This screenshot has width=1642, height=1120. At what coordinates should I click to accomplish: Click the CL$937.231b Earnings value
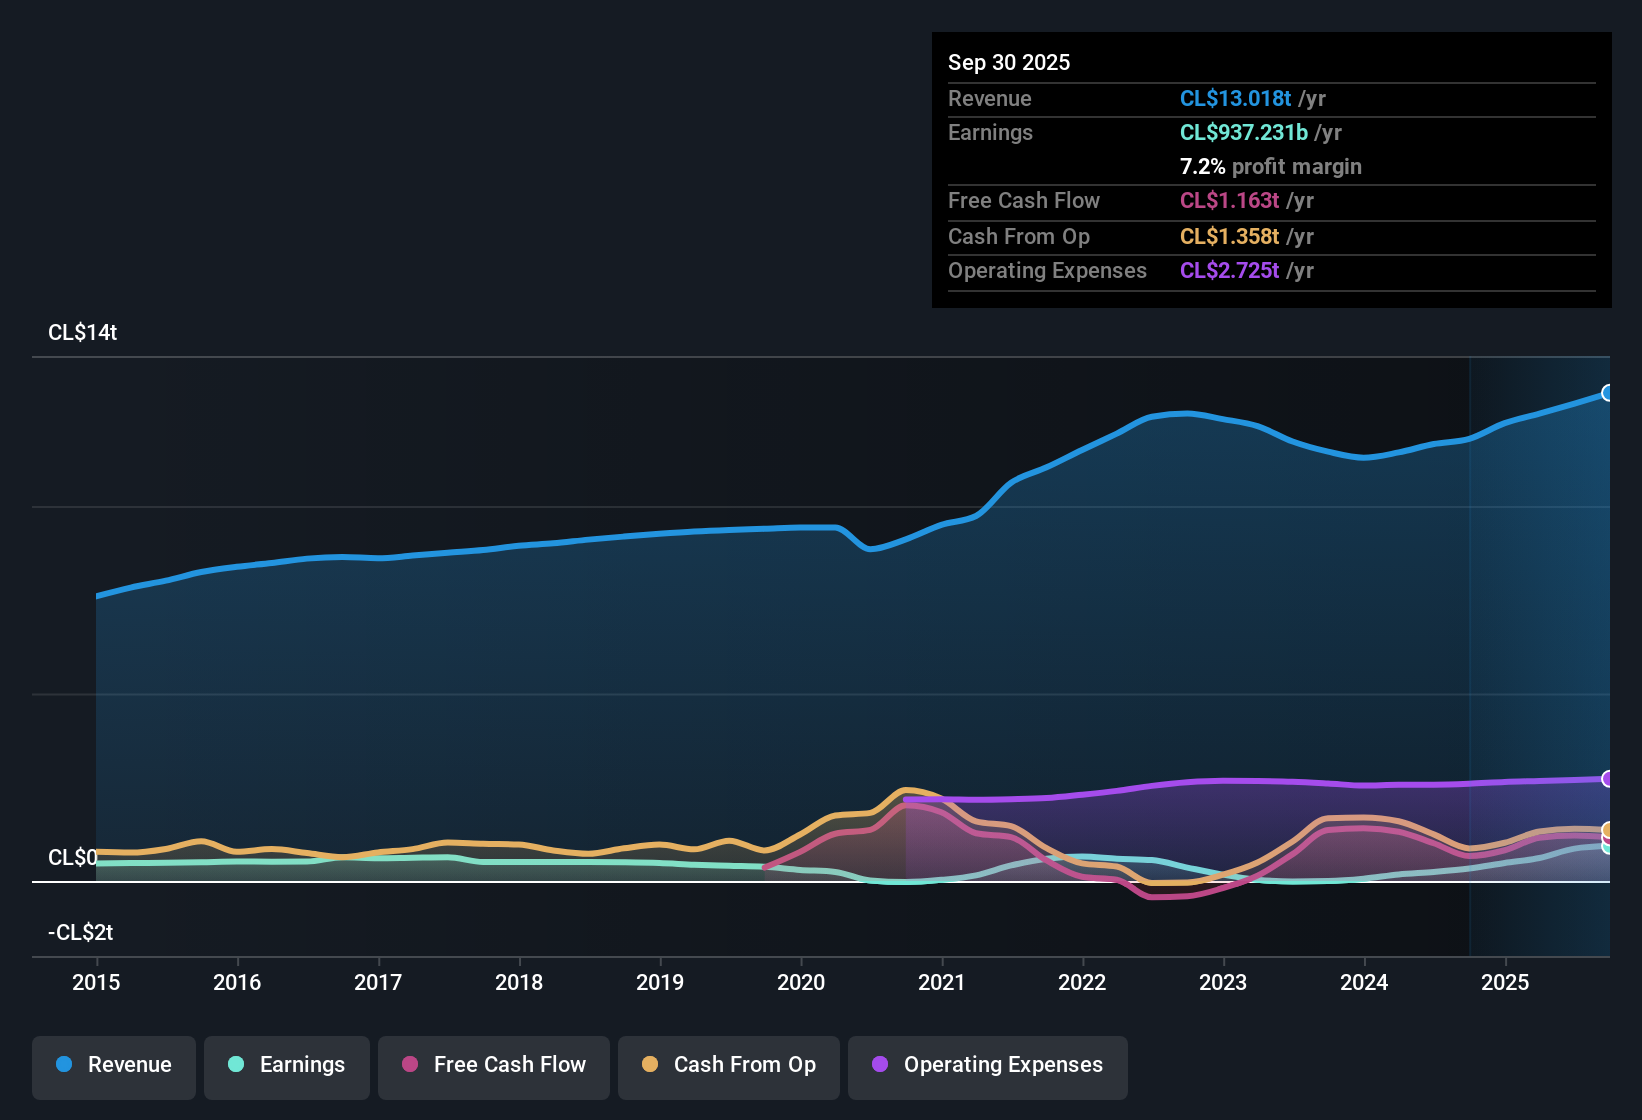(1244, 132)
